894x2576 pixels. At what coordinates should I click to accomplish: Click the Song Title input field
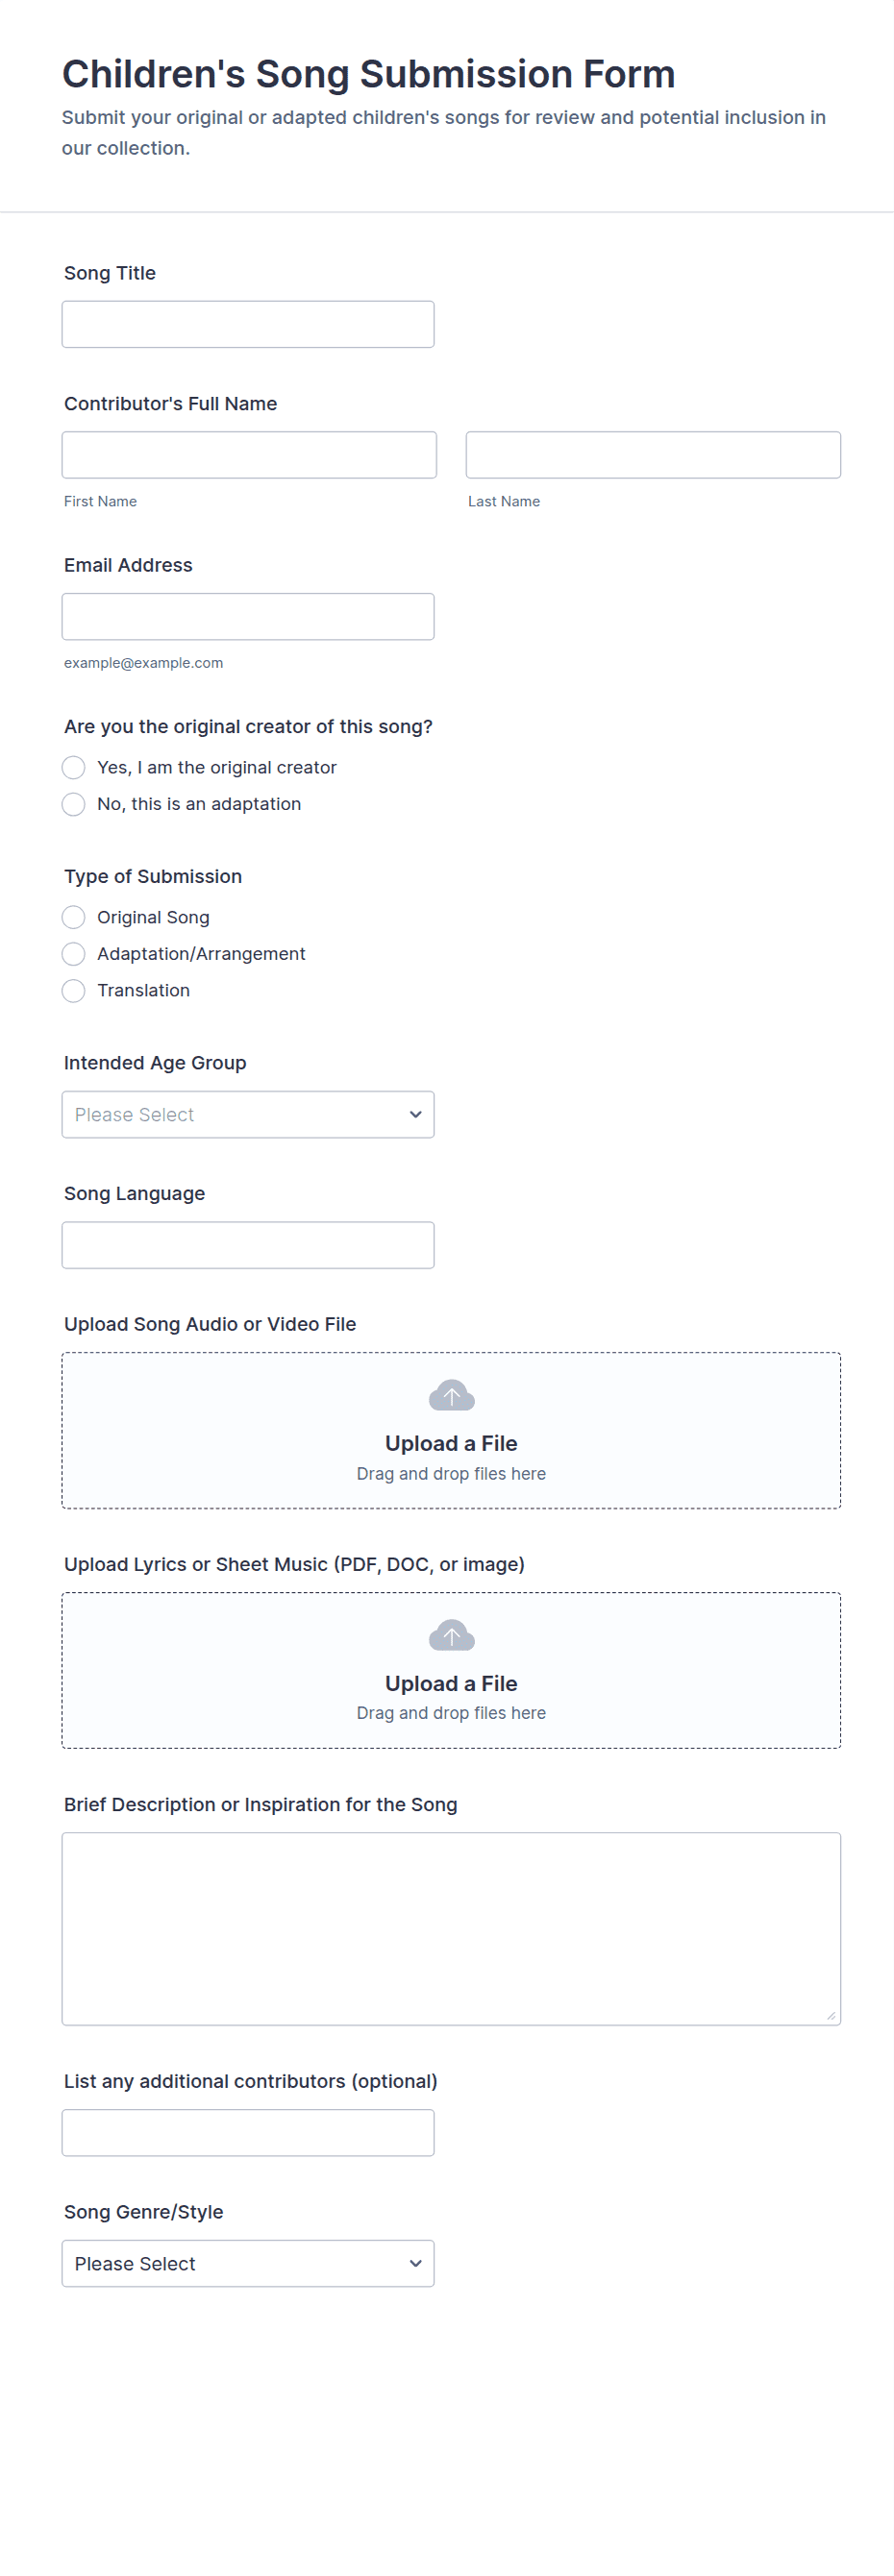pyautogui.click(x=248, y=324)
